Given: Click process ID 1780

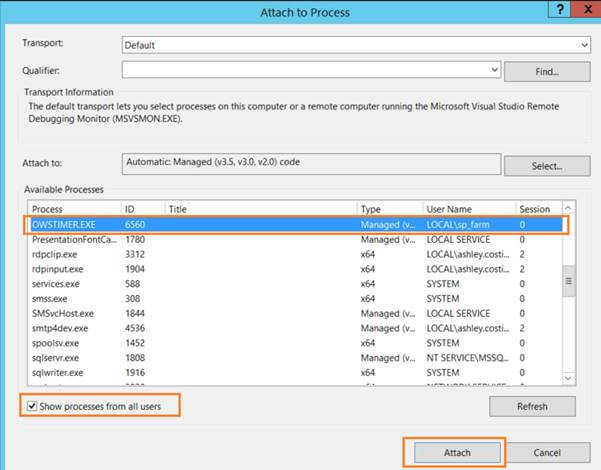Looking at the screenshot, I should click(x=135, y=240).
